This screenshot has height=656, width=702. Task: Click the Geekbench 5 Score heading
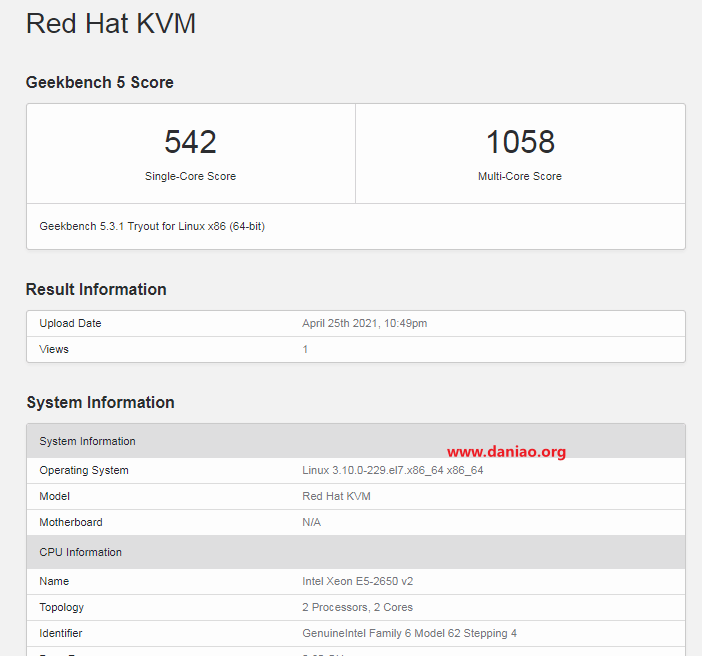pos(99,82)
